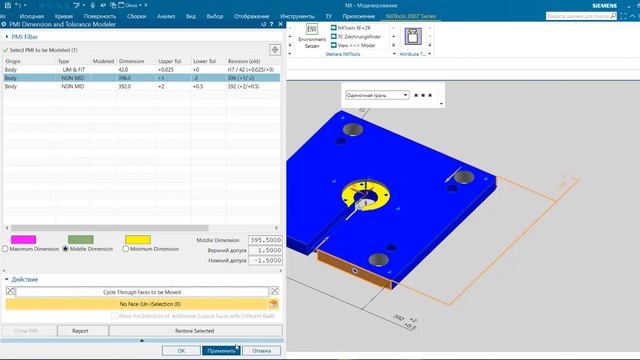Click the search command input field

(578, 16)
